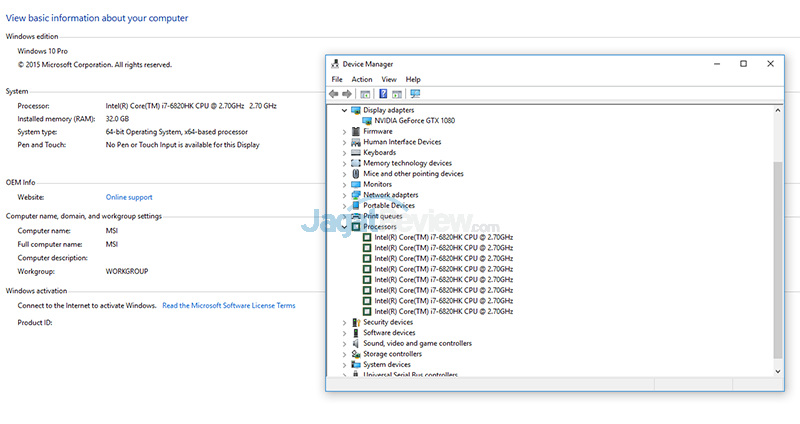Screen dimensions: 800x424
Task: Open the Online support link
Action: point(129,197)
